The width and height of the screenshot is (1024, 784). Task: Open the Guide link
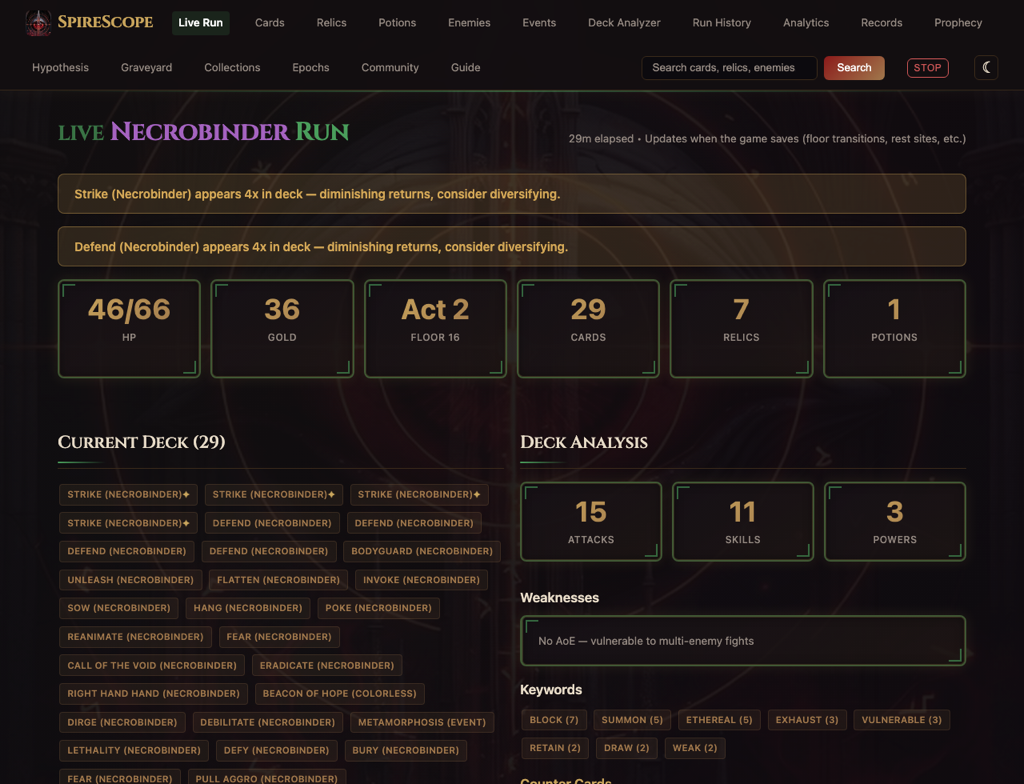tap(465, 67)
